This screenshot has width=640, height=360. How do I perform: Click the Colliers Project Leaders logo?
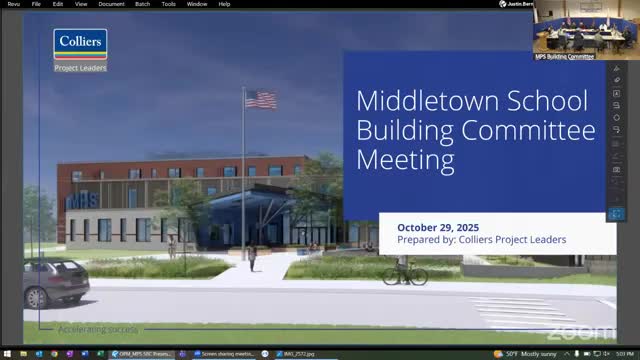coord(80,50)
